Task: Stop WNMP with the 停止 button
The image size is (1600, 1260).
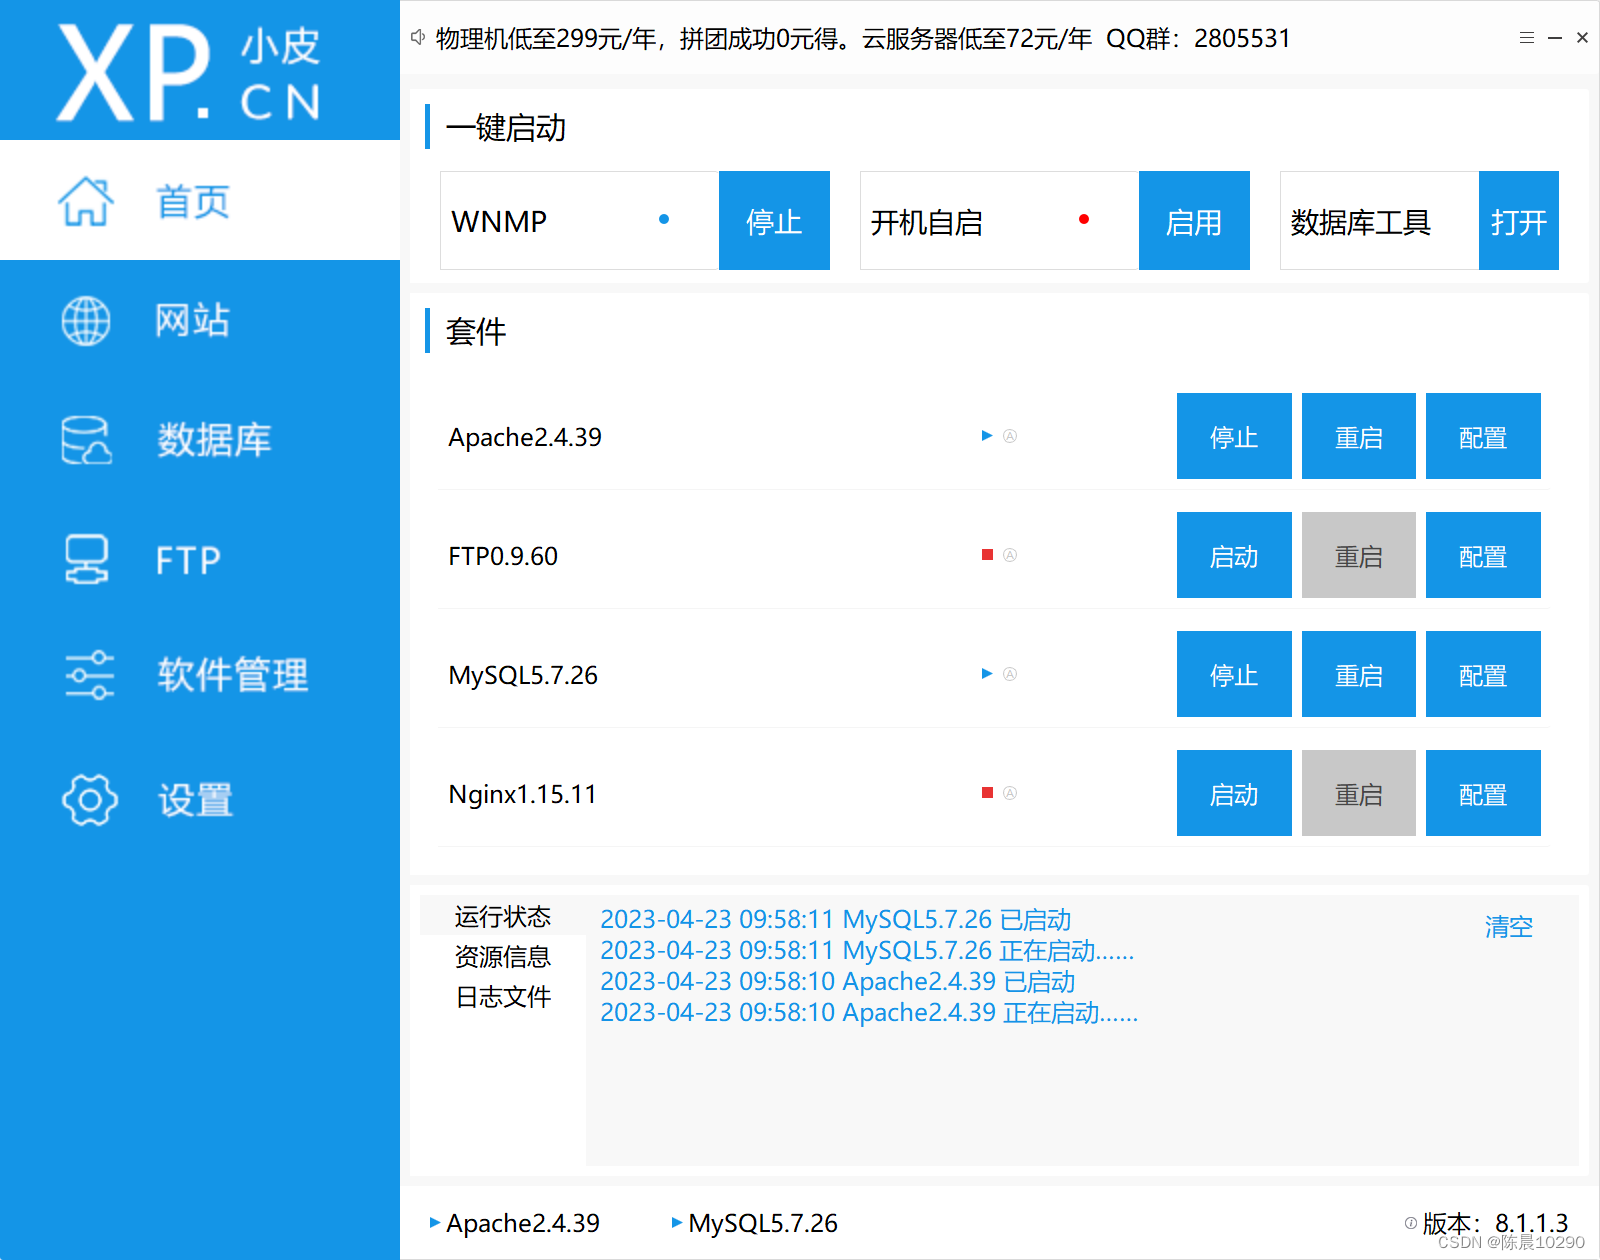Action: click(x=774, y=220)
